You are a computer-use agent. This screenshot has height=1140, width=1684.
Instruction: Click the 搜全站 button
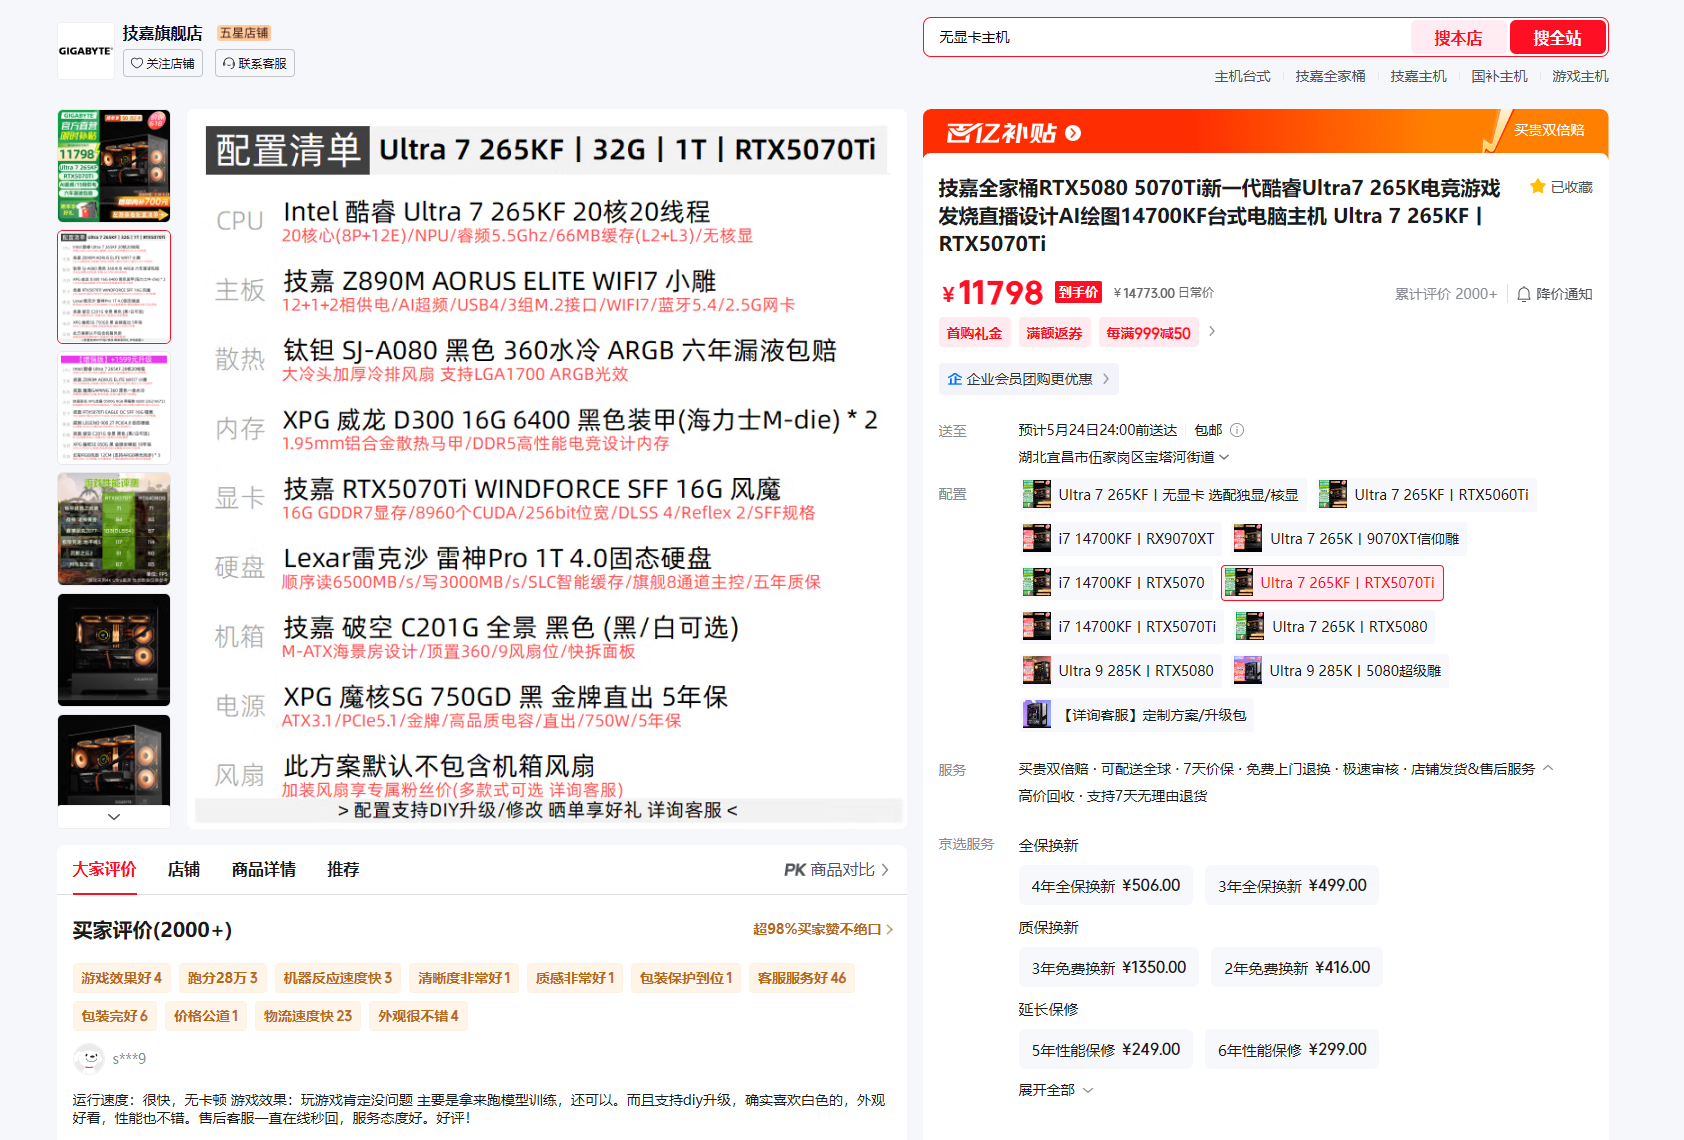1557,37
